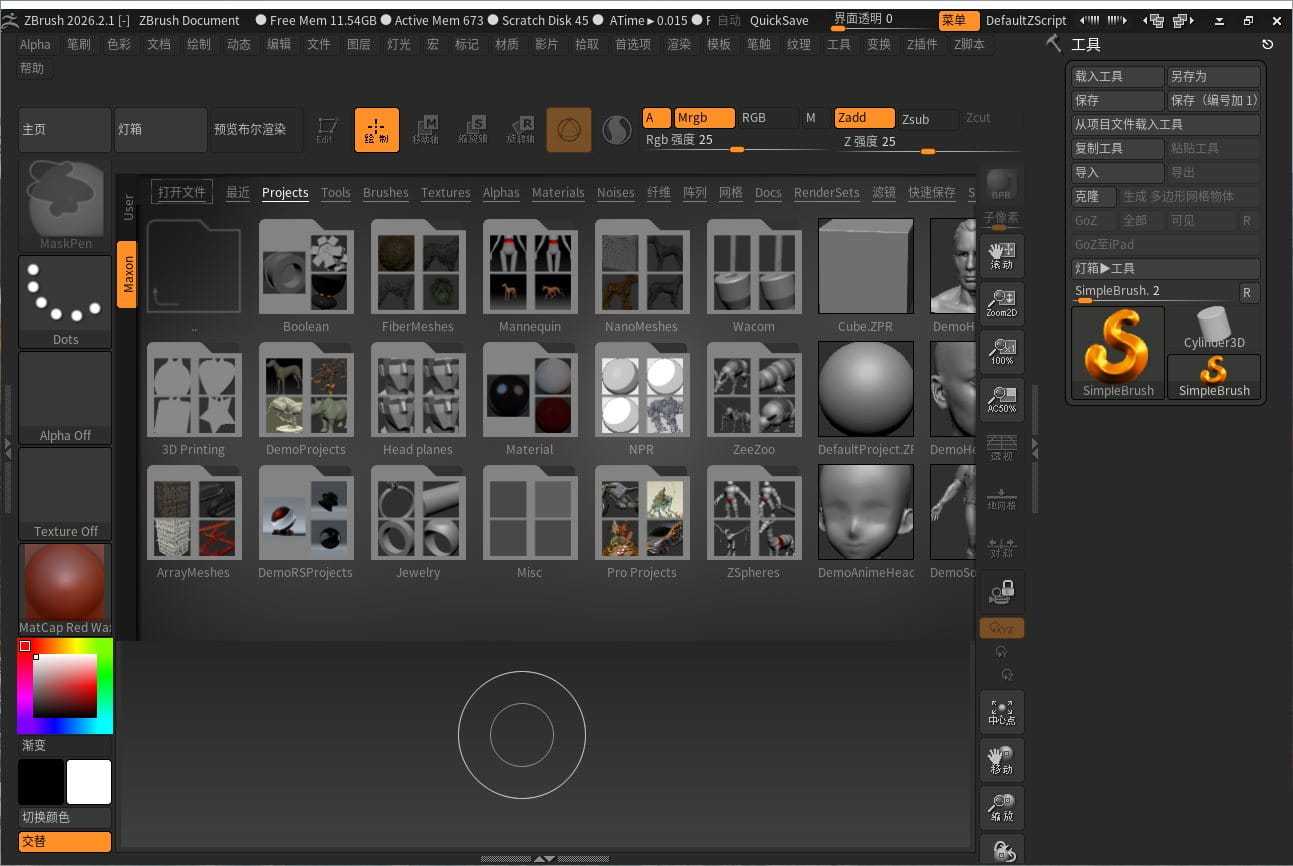This screenshot has width=1293, height=866.
Task: Toggle the Zadd button
Action: click(865, 118)
